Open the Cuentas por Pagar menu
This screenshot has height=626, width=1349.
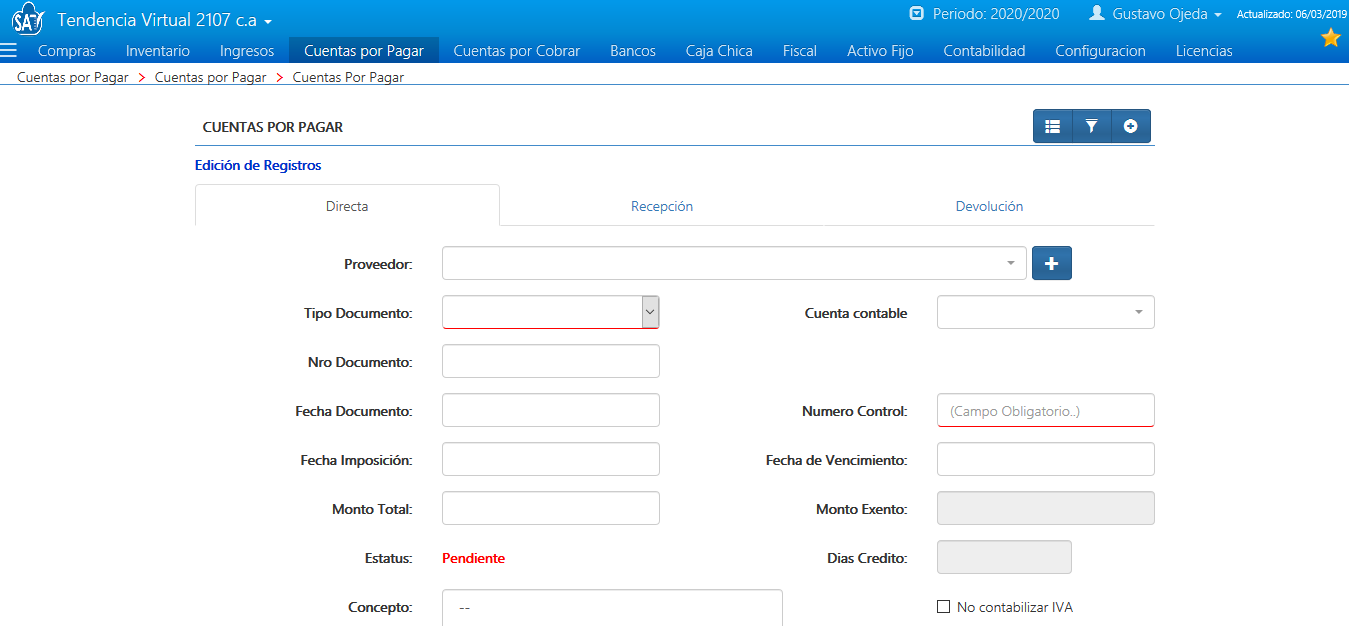coord(364,50)
